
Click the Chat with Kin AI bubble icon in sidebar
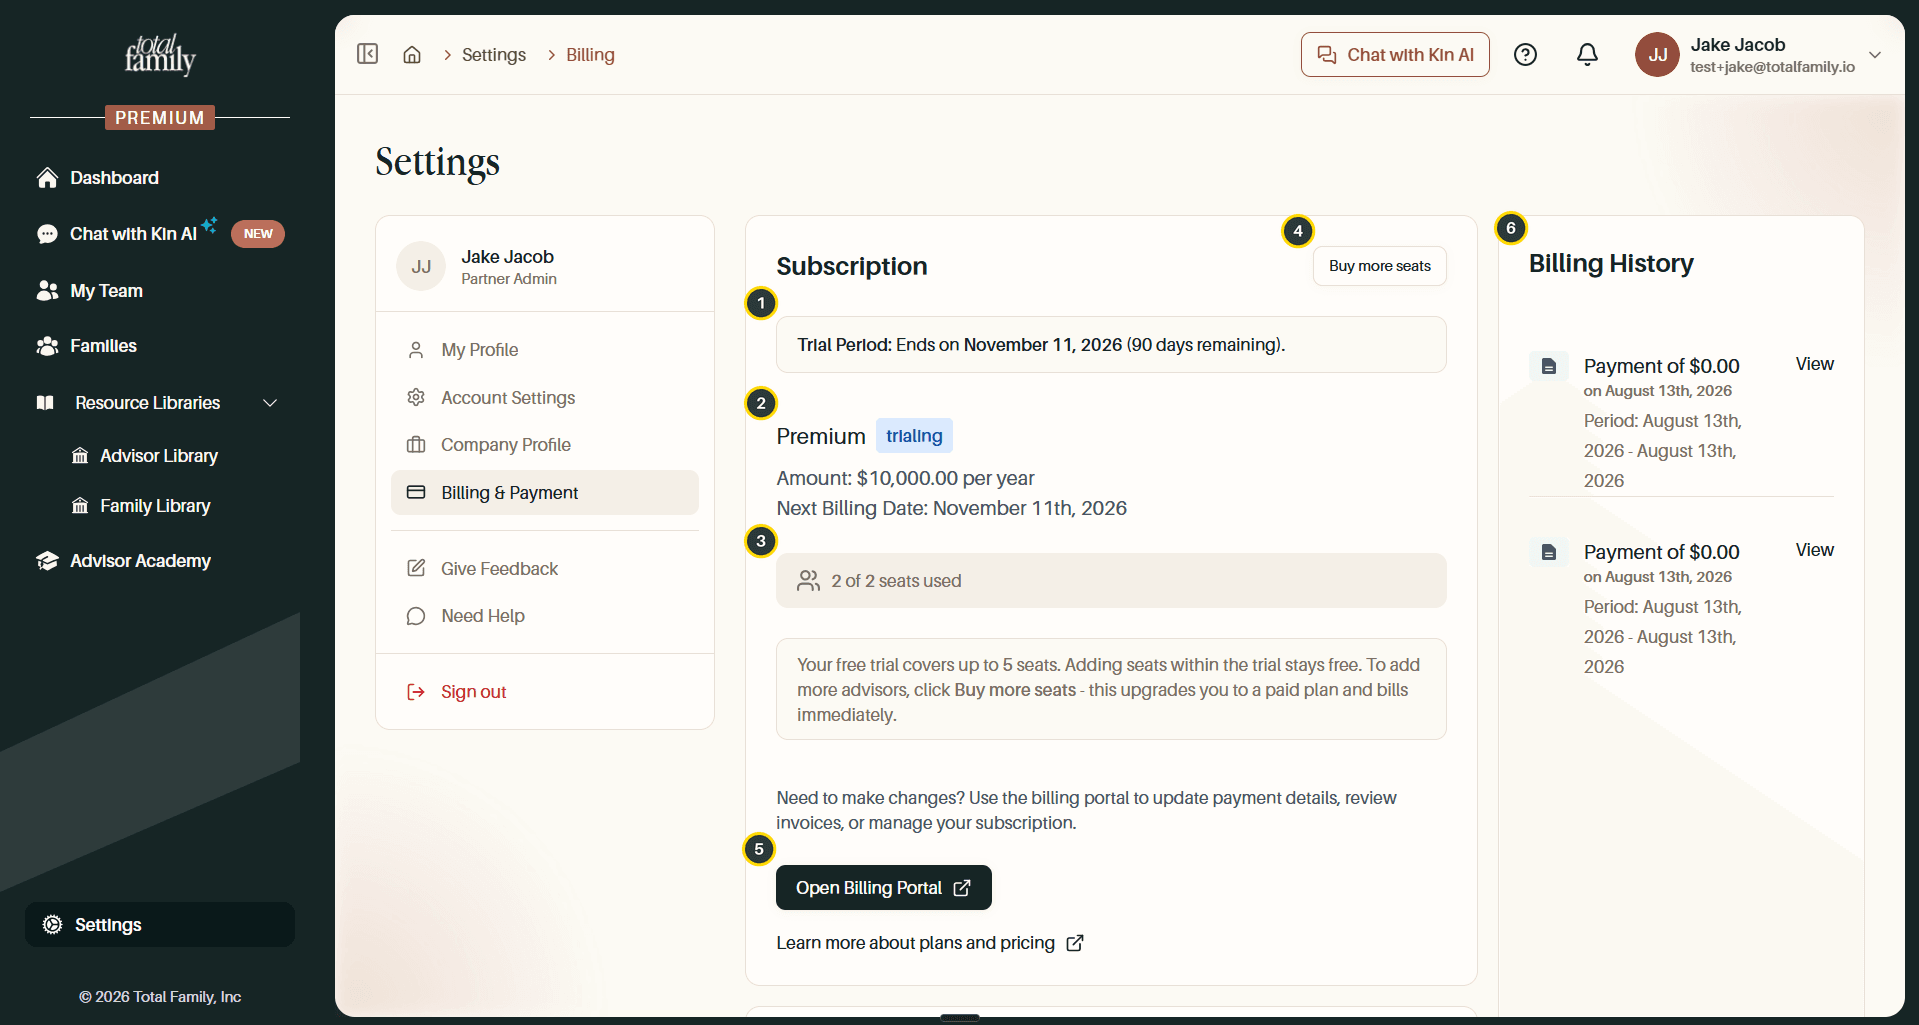pyautogui.click(x=47, y=234)
